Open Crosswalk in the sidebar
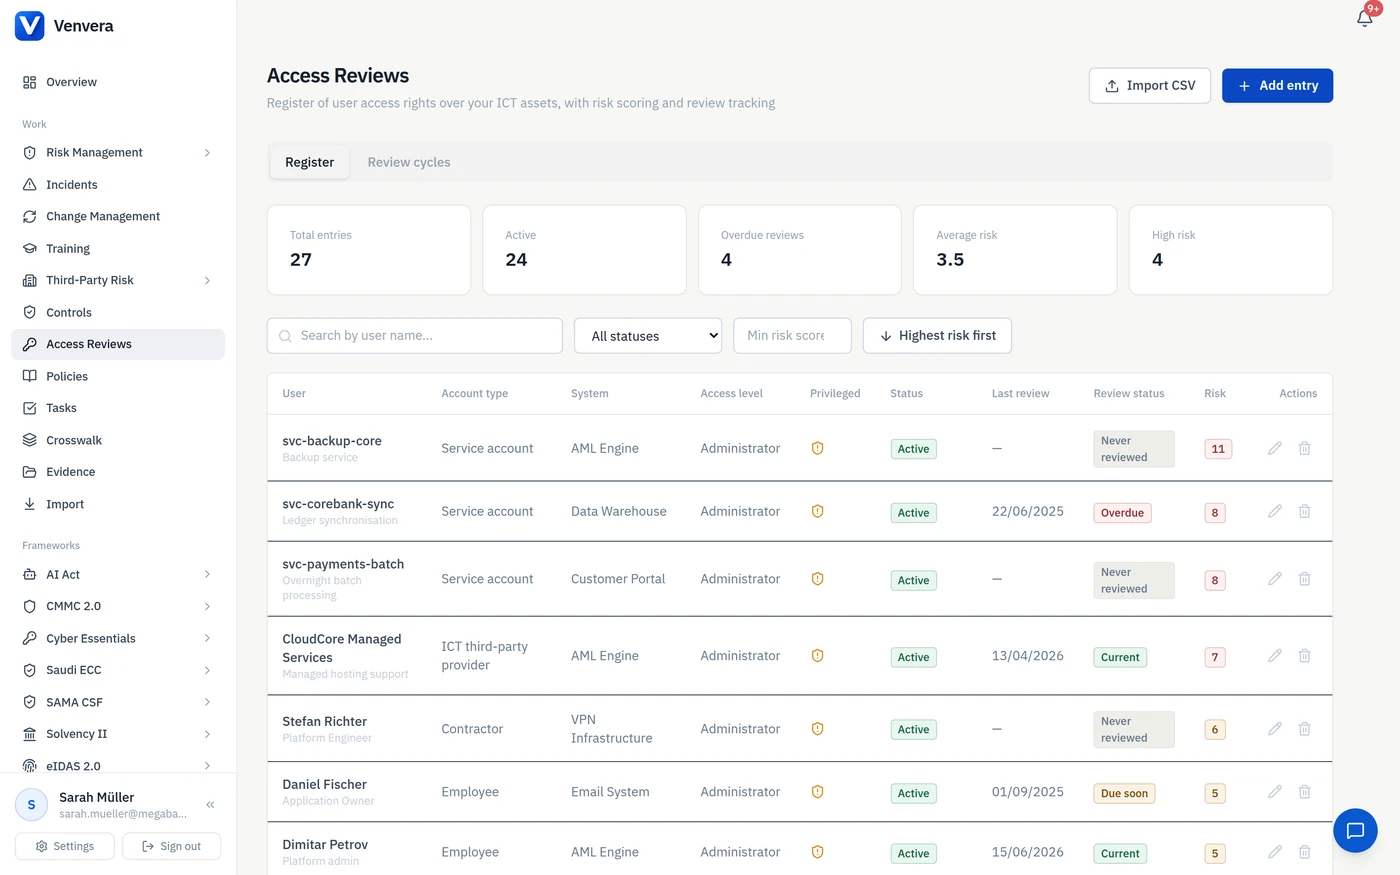This screenshot has height=875, width=1400. (x=118, y=440)
